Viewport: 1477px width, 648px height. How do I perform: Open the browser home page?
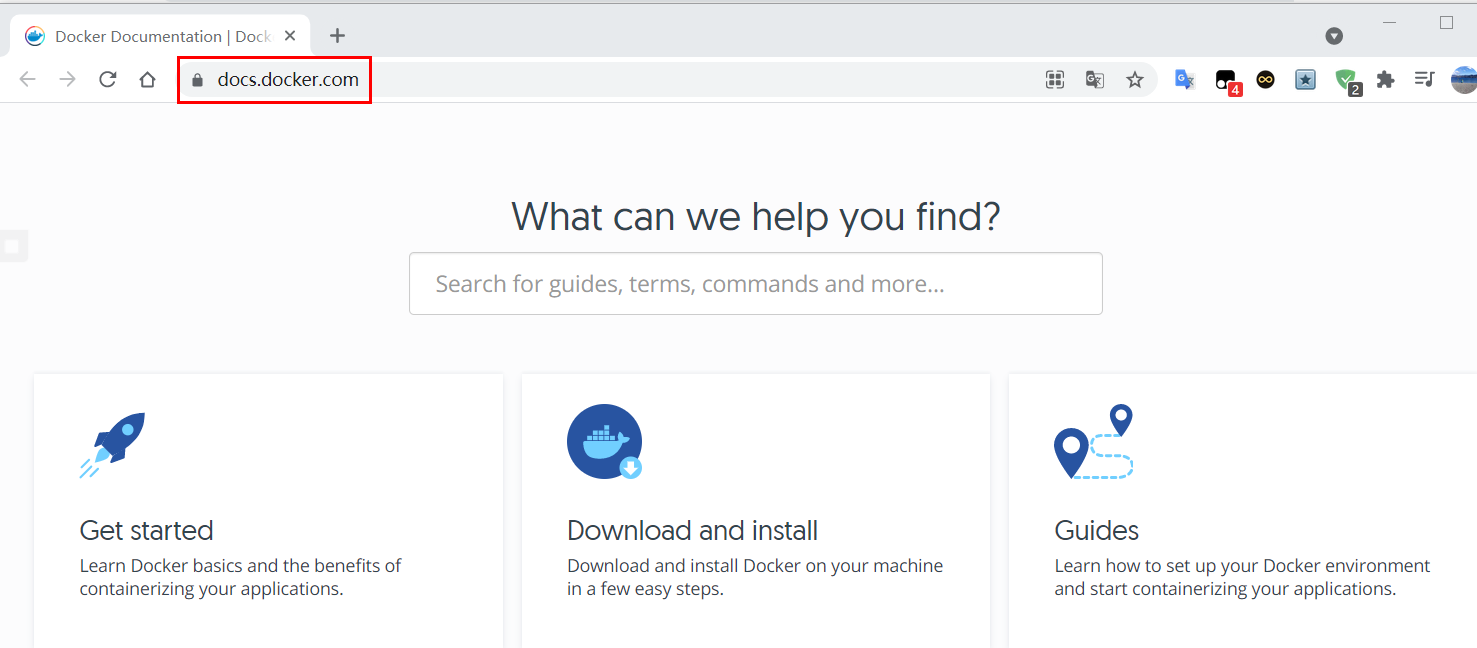pyautogui.click(x=148, y=80)
